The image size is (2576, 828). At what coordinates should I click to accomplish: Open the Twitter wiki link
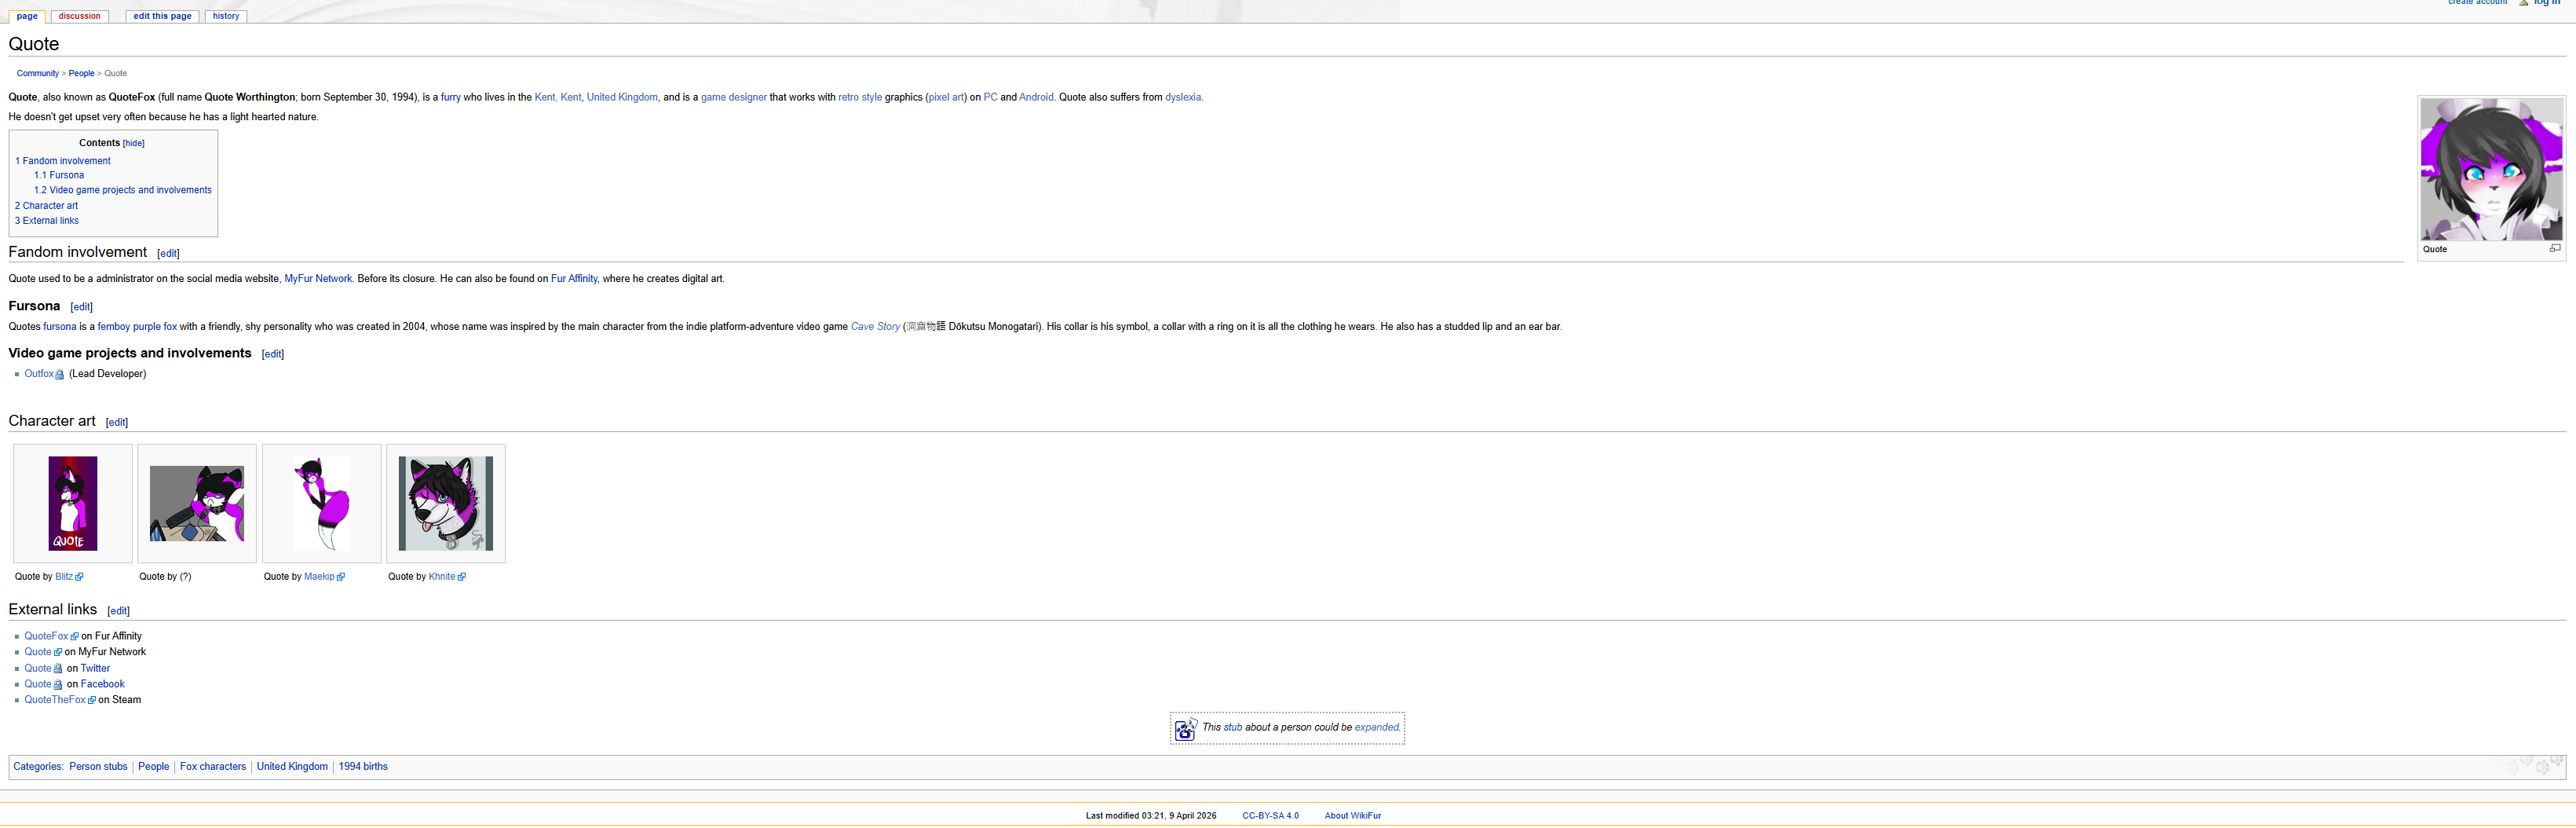(96, 669)
